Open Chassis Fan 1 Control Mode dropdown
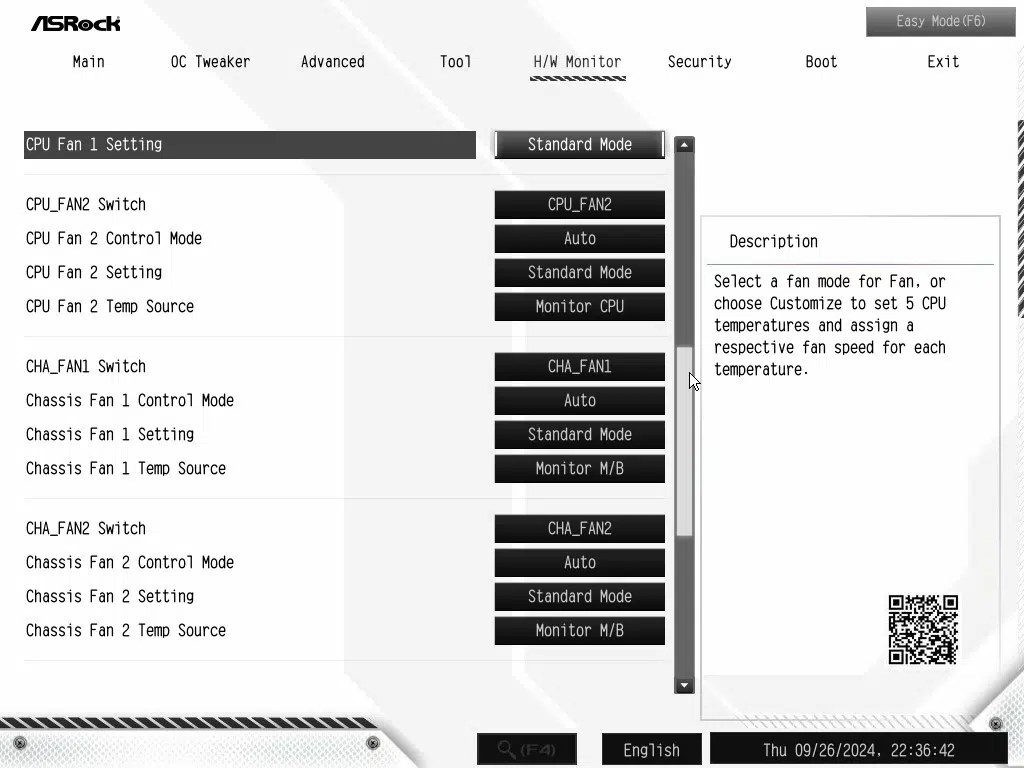The height and width of the screenshot is (768, 1024). click(x=579, y=400)
